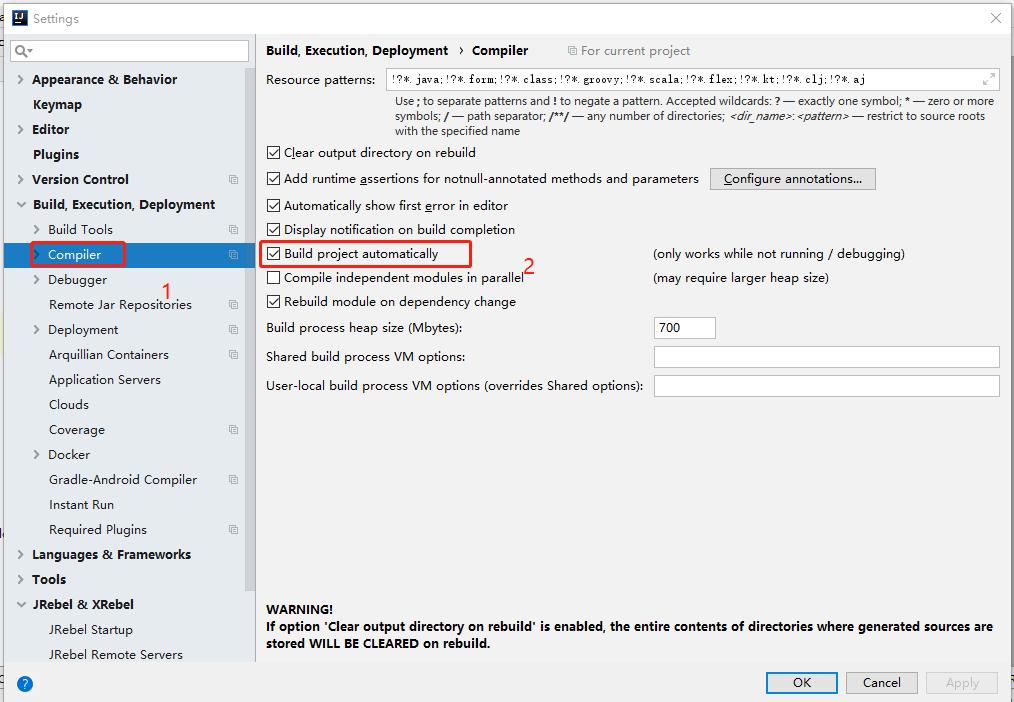This screenshot has width=1014, height=702.
Task: Expand the Editor tree node
Action: [21, 129]
